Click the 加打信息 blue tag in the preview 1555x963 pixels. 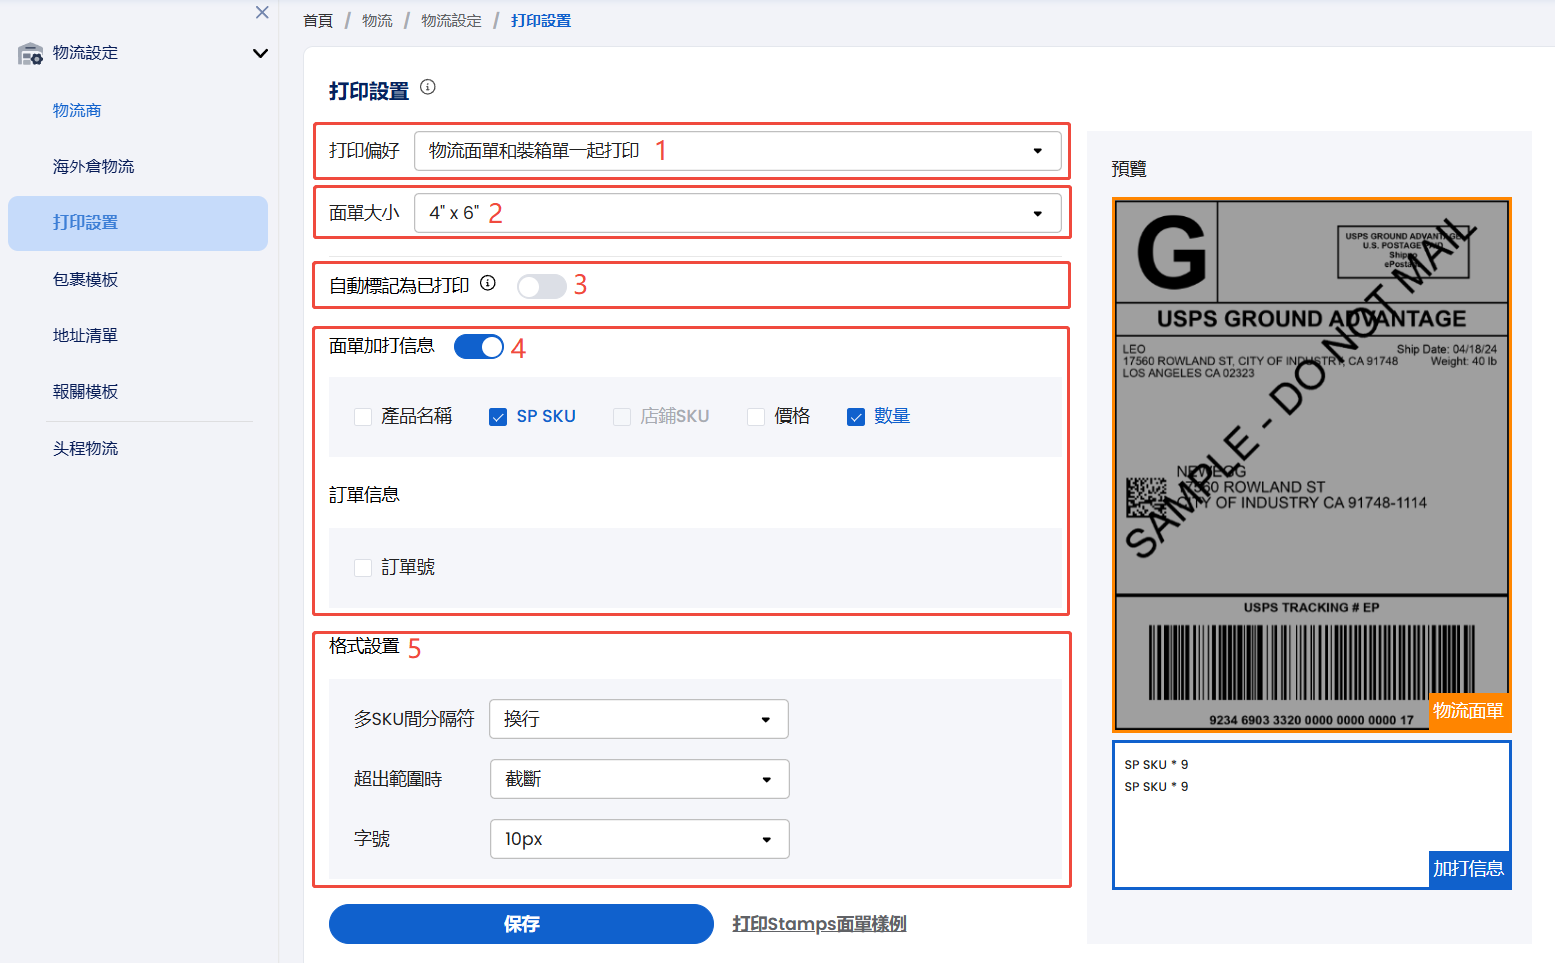tap(1468, 869)
